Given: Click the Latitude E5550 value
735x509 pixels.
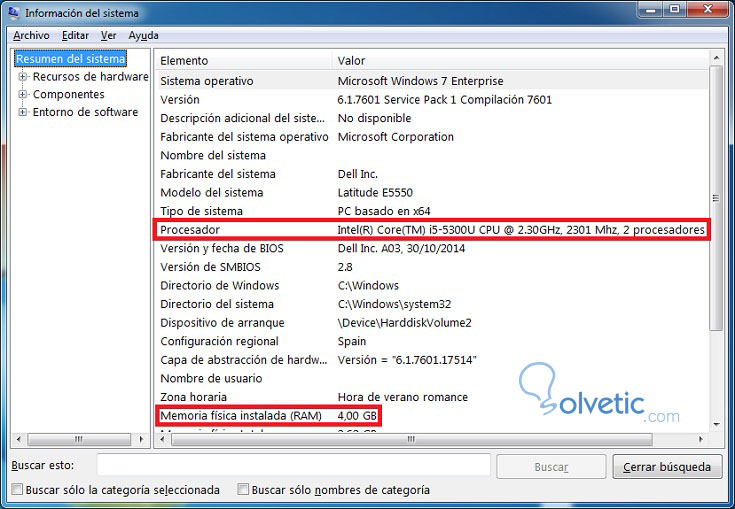Looking at the screenshot, I should pyautogui.click(x=375, y=193).
